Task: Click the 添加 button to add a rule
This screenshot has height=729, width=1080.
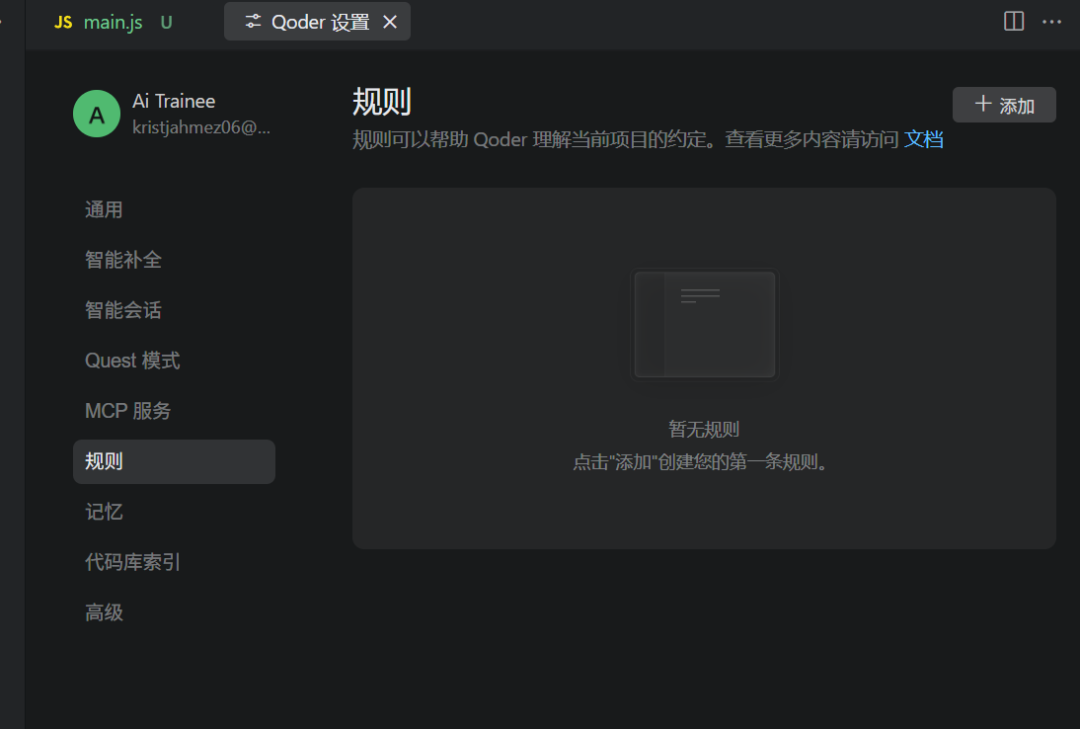Action: (x=1004, y=105)
